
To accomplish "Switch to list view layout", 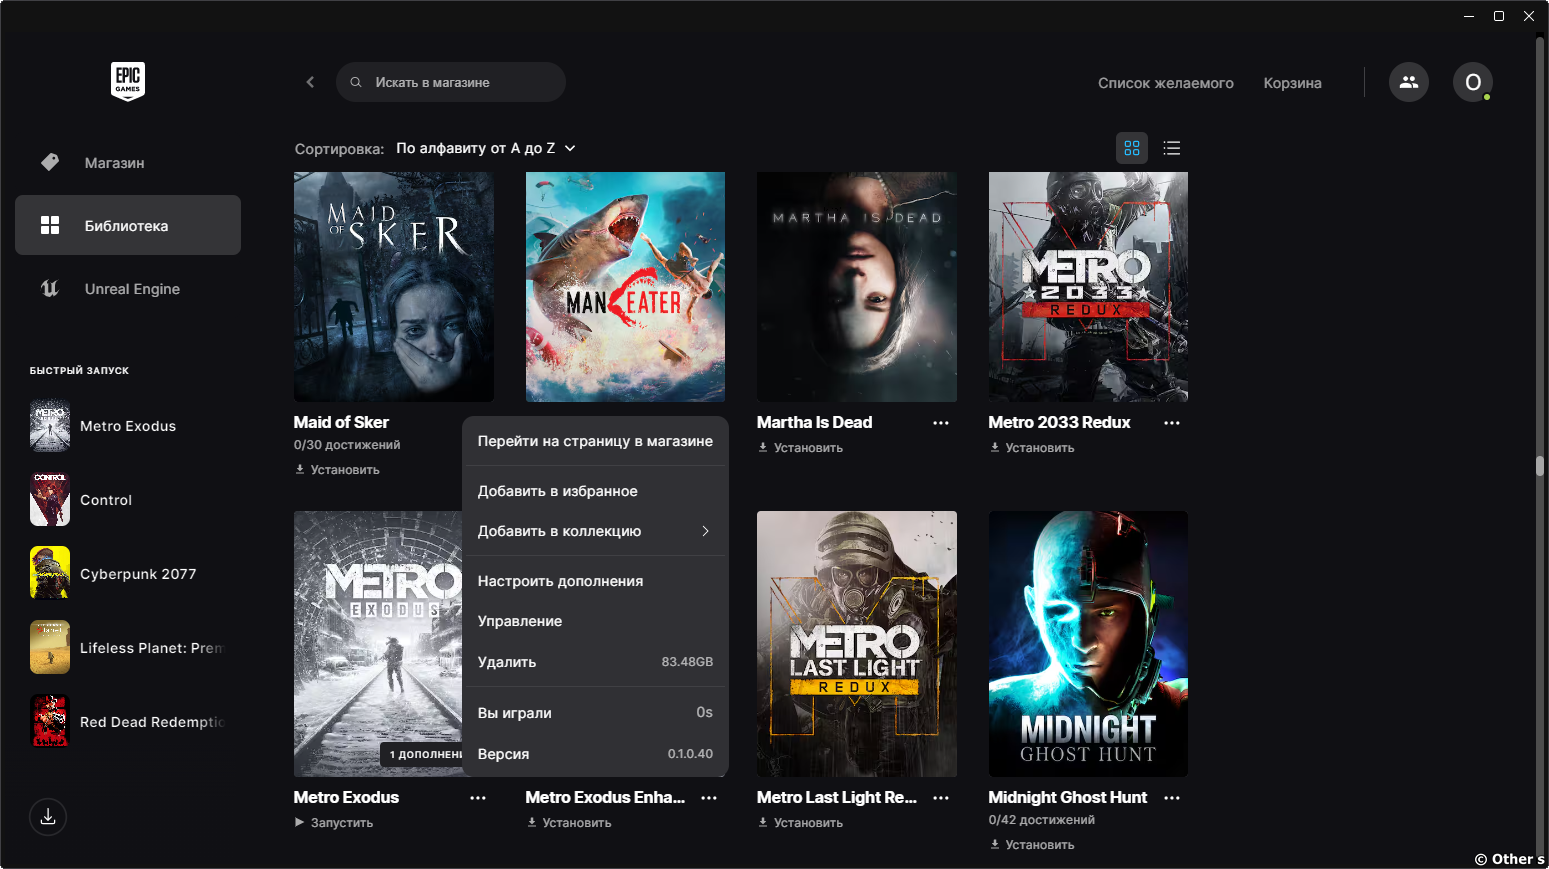I will click(x=1172, y=148).
